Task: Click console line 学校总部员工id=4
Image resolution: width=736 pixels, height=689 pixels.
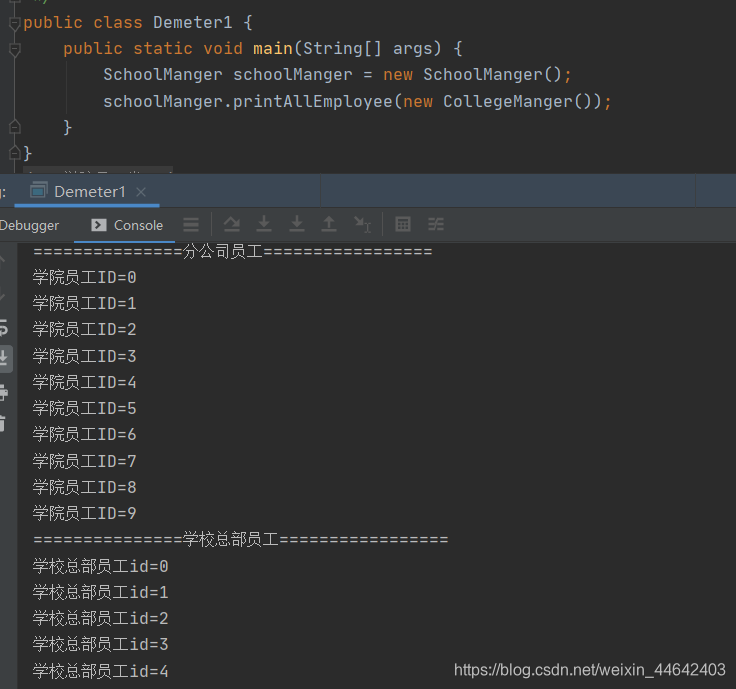Action: [x=100, y=671]
